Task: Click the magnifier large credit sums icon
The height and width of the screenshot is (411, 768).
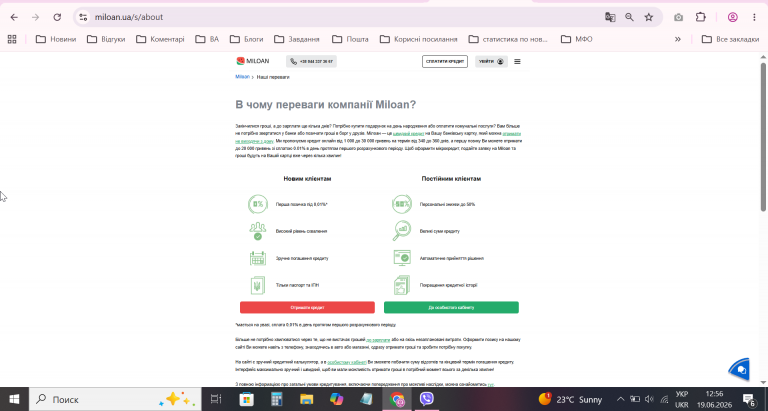Action: [x=402, y=231]
